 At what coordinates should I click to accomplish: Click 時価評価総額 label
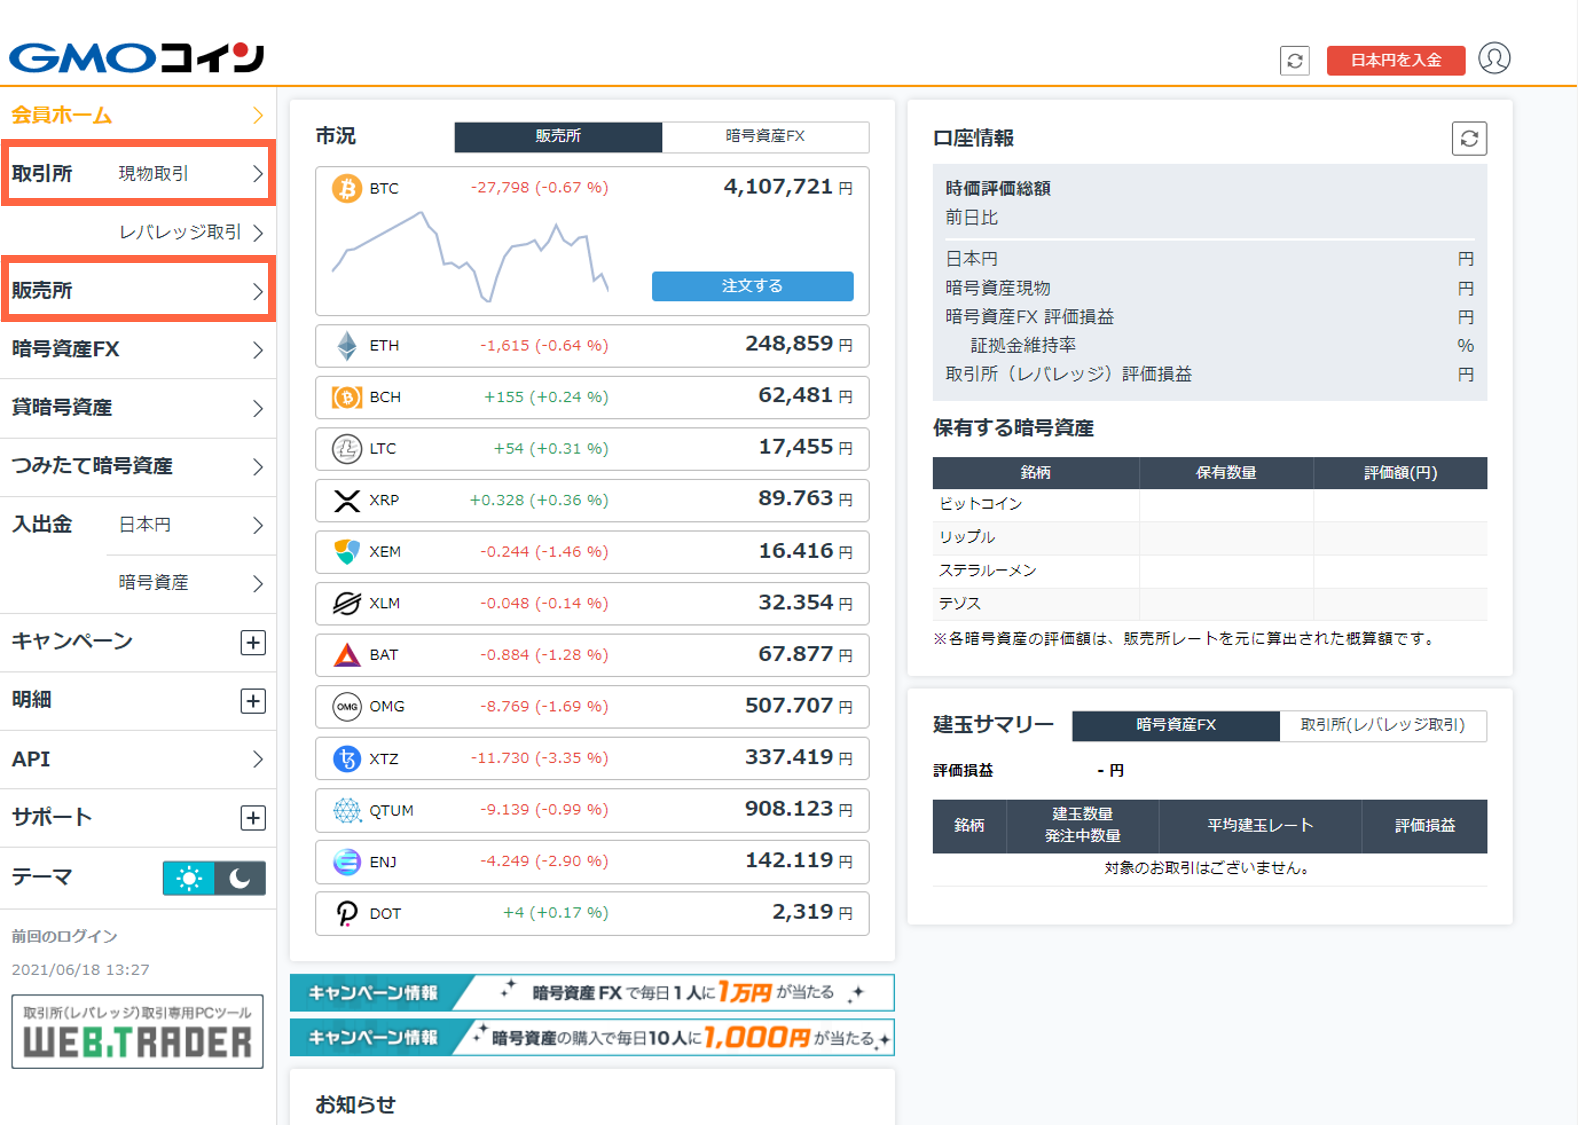pyautogui.click(x=998, y=189)
